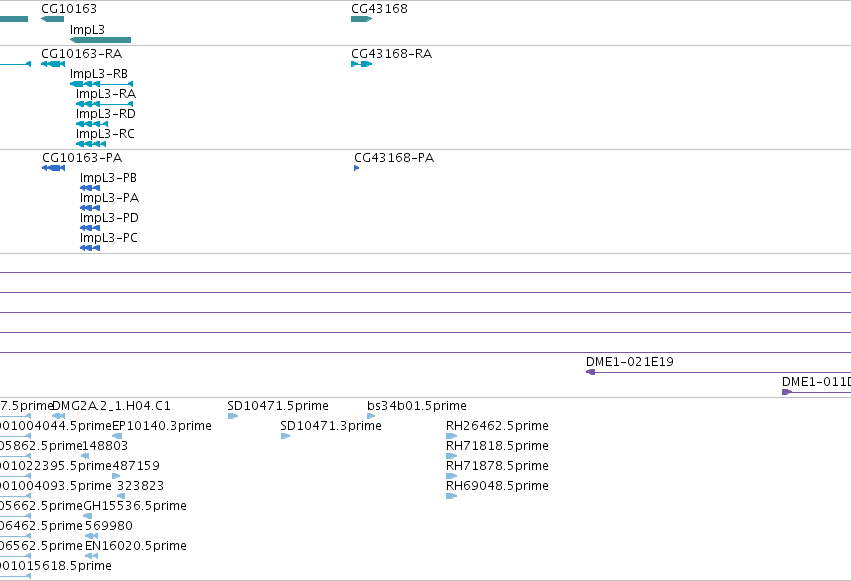851x581 pixels.
Task: Click the SD10471.5prime EST marker
Action: tap(233, 416)
